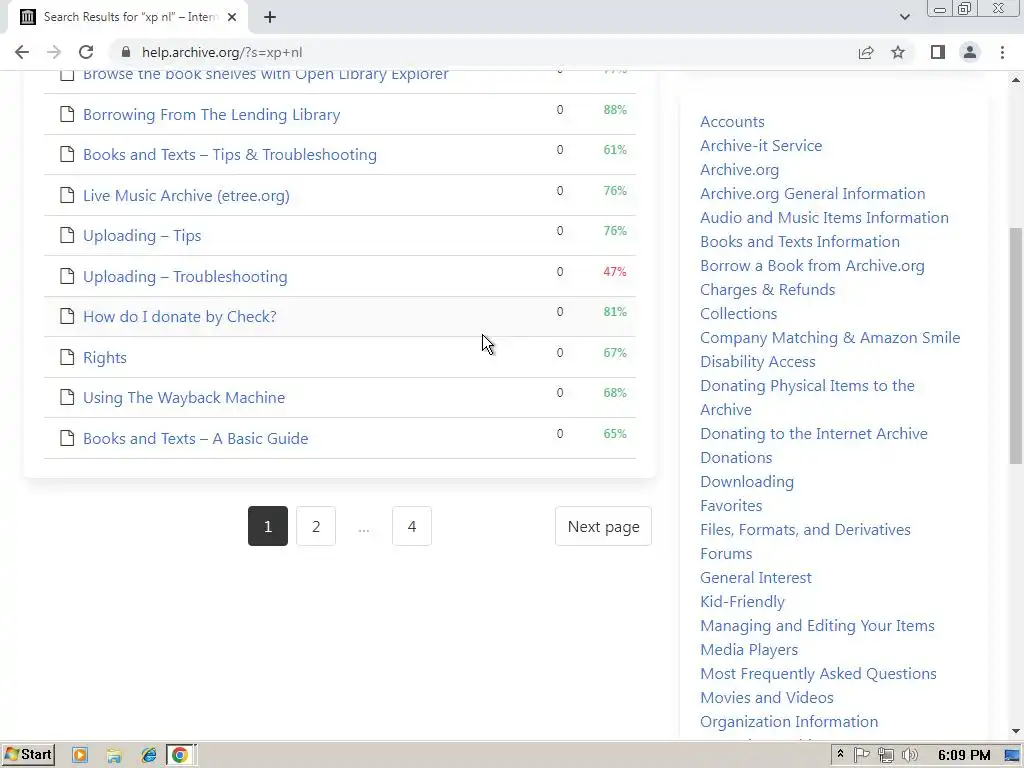Open a new tab with plus icon

point(270,17)
